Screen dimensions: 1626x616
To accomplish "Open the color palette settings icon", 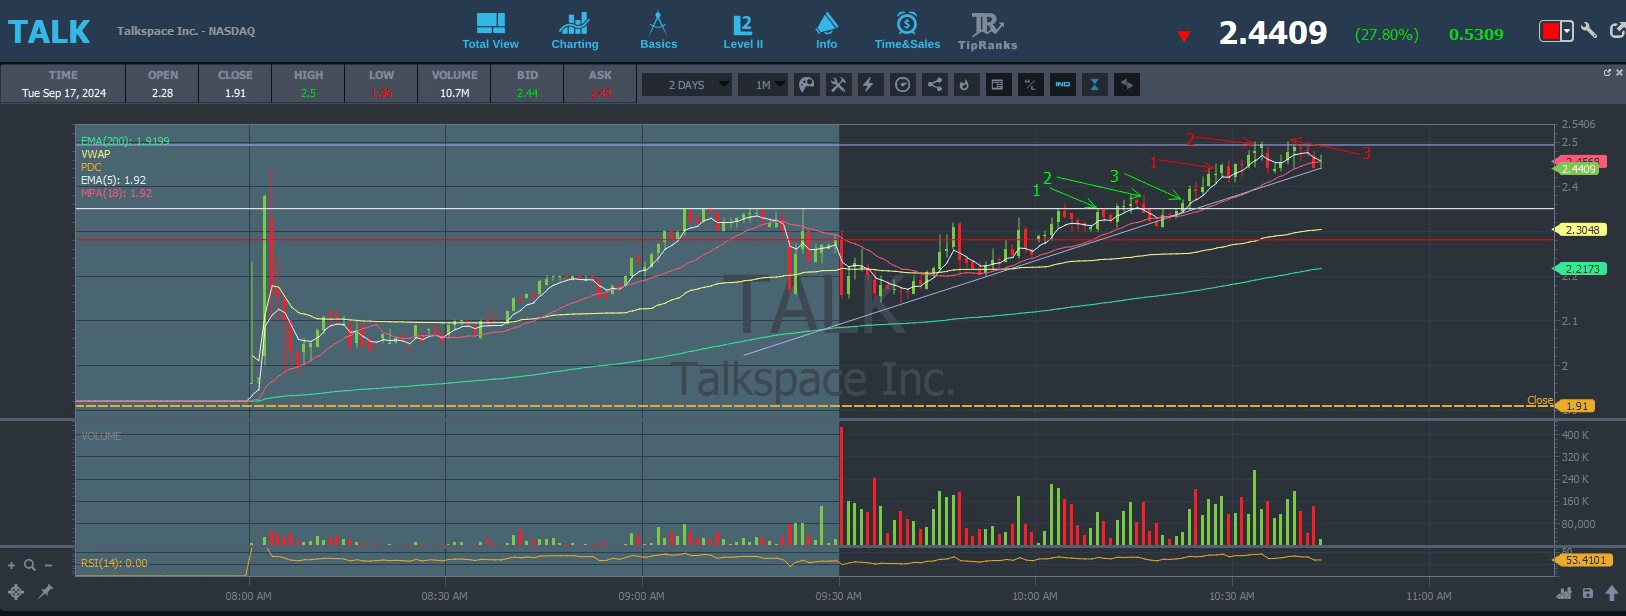I will 807,85.
